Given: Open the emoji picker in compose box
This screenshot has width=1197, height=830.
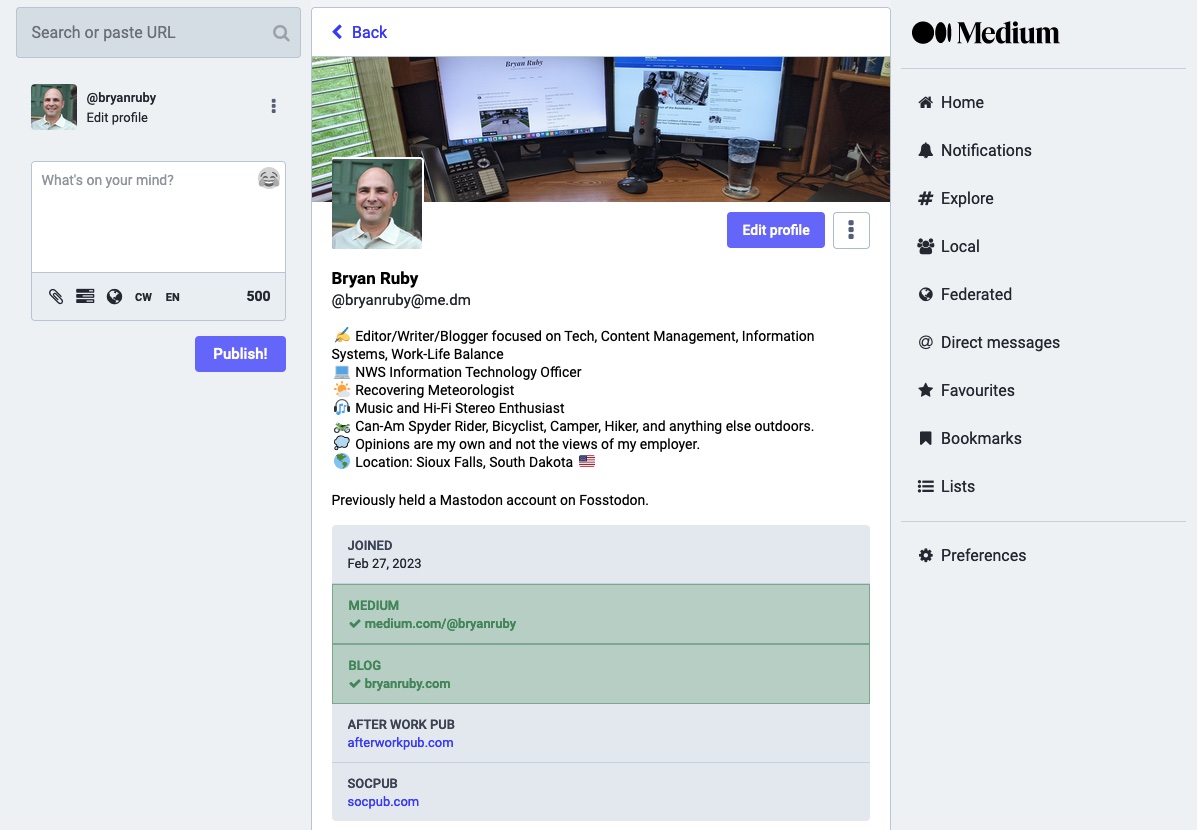Looking at the screenshot, I should (x=268, y=179).
